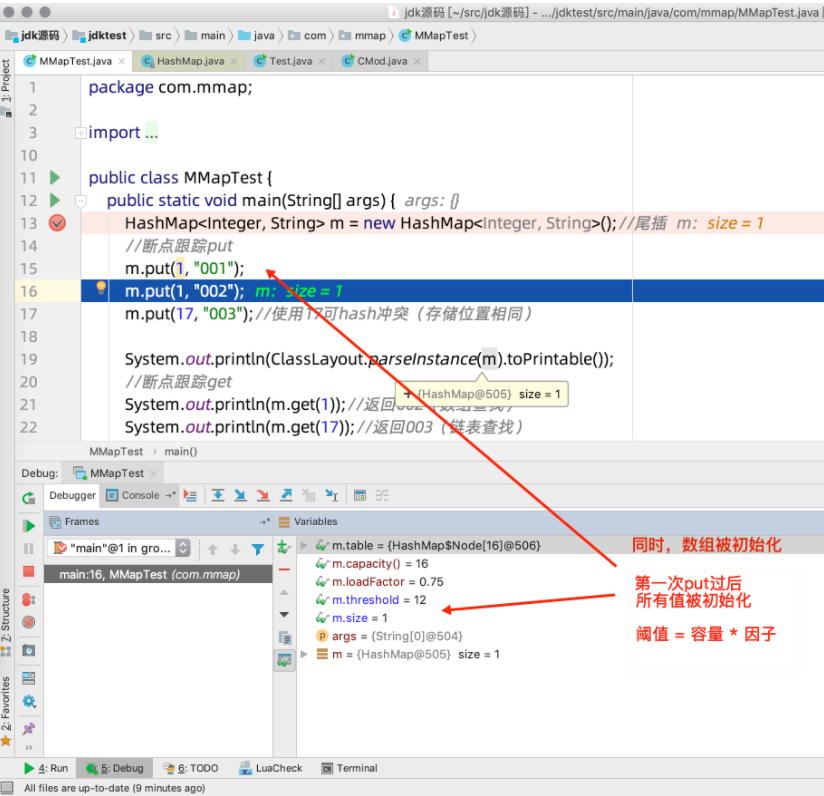Click Duplicate Watch icon
Screen dimensions: 824x796
pyautogui.click(x=284, y=638)
